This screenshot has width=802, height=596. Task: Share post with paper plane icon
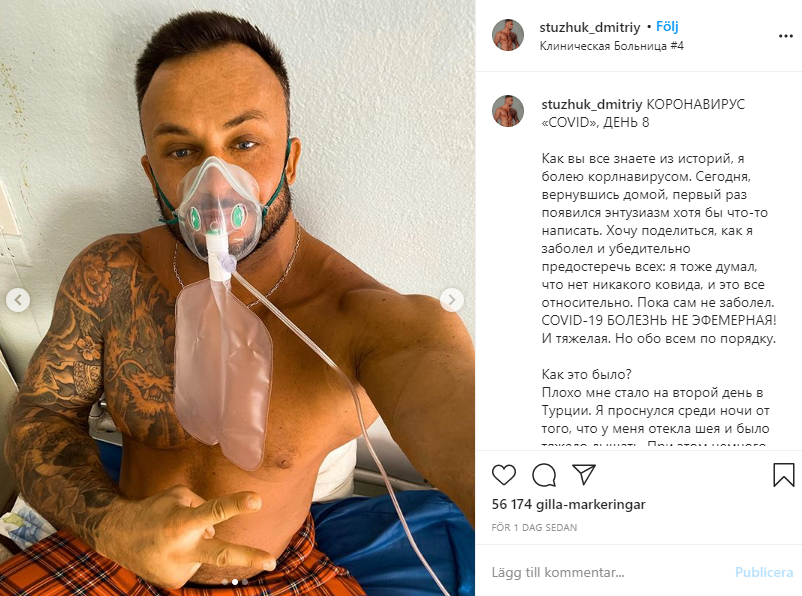(584, 475)
